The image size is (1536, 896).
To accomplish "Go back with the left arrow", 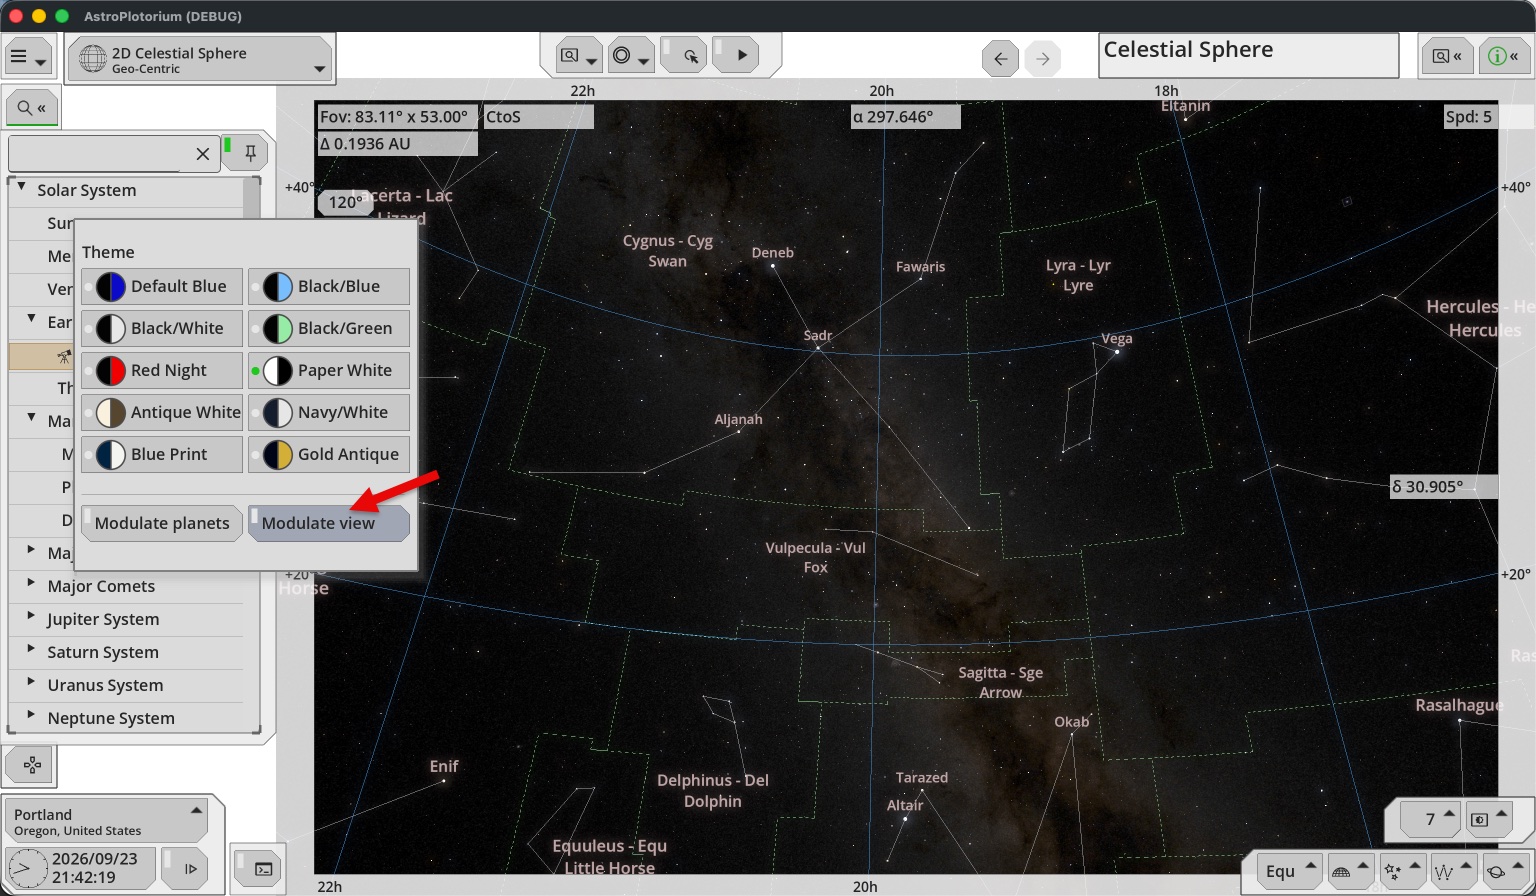I will point(1000,59).
